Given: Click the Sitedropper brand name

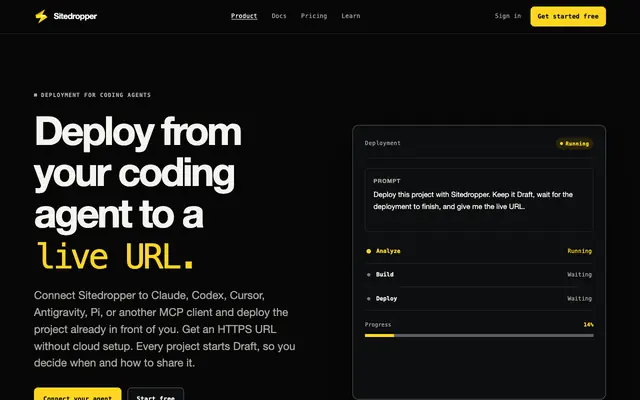Looking at the screenshot, I should point(75,16).
